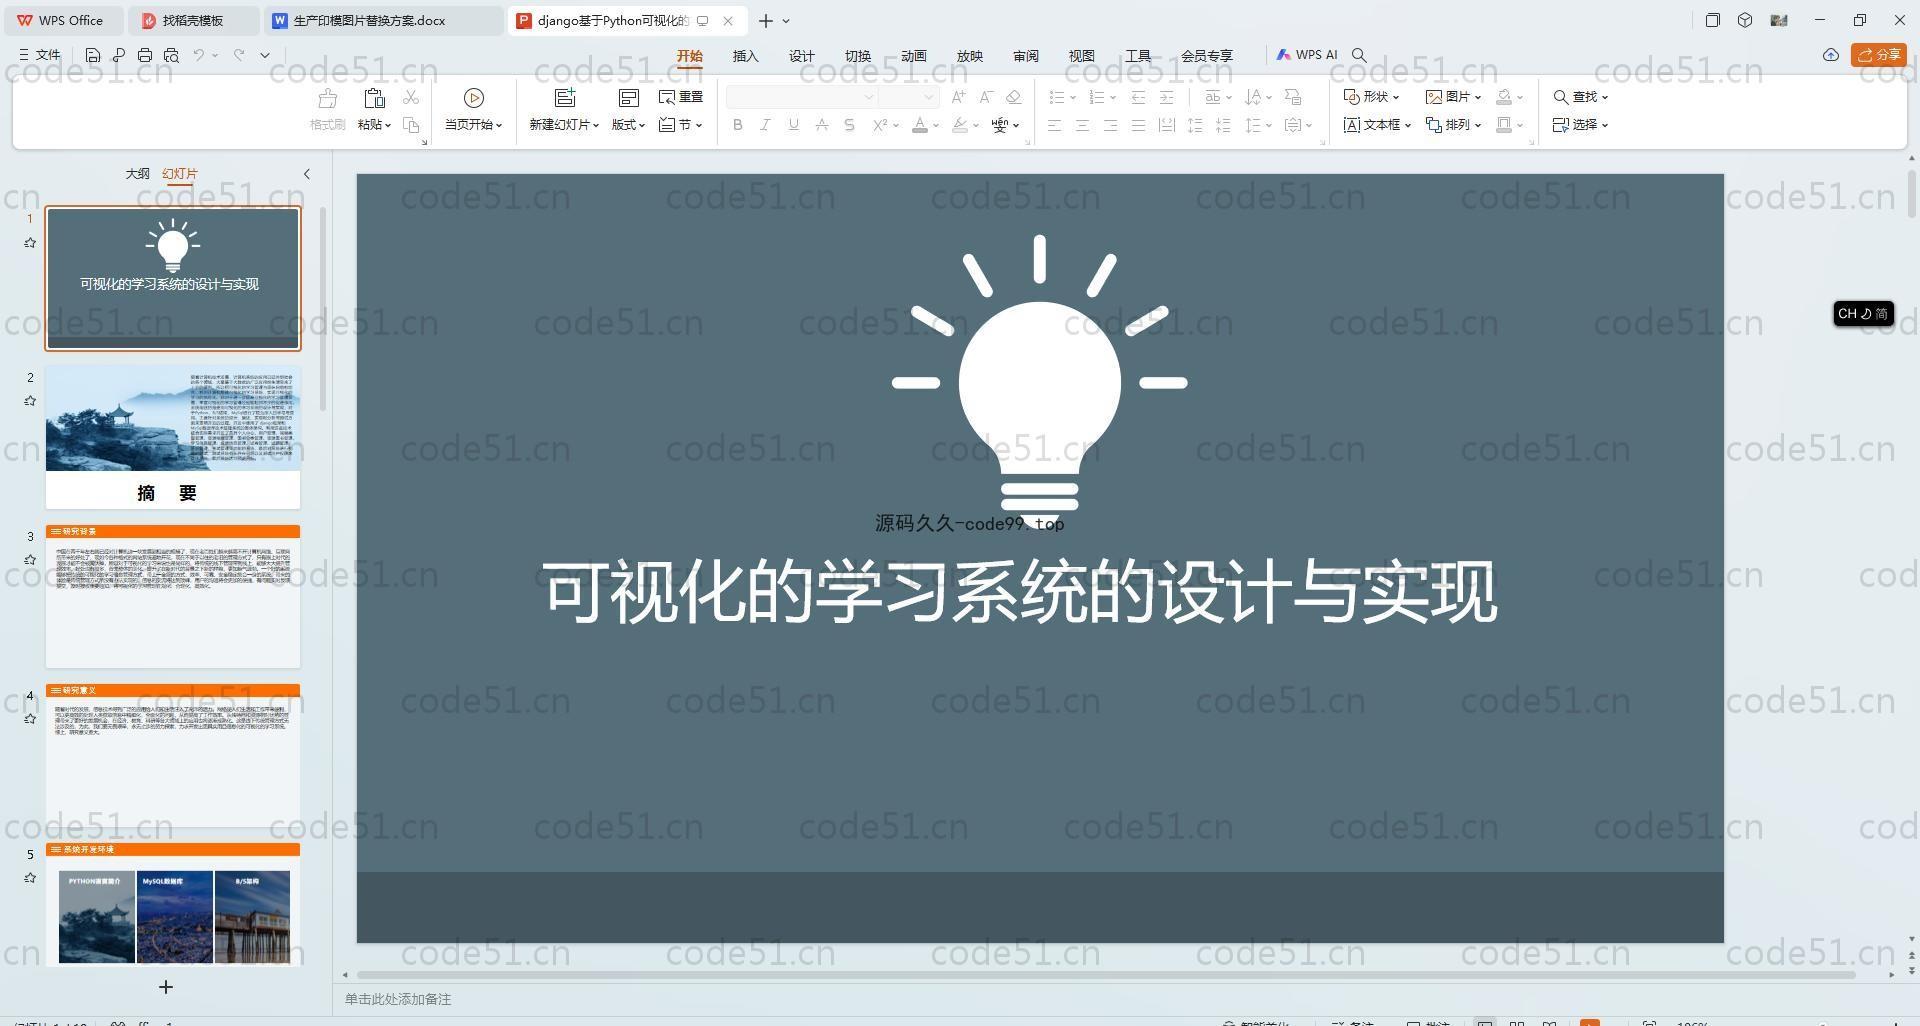Screen dimensions: 1920x1026
Task: Switch to the Transitions (切换) ribbon tab
Action: click(858, 56)
